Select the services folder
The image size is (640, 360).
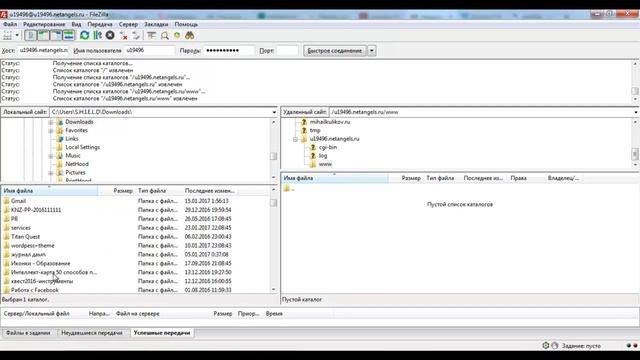[21, 228]
